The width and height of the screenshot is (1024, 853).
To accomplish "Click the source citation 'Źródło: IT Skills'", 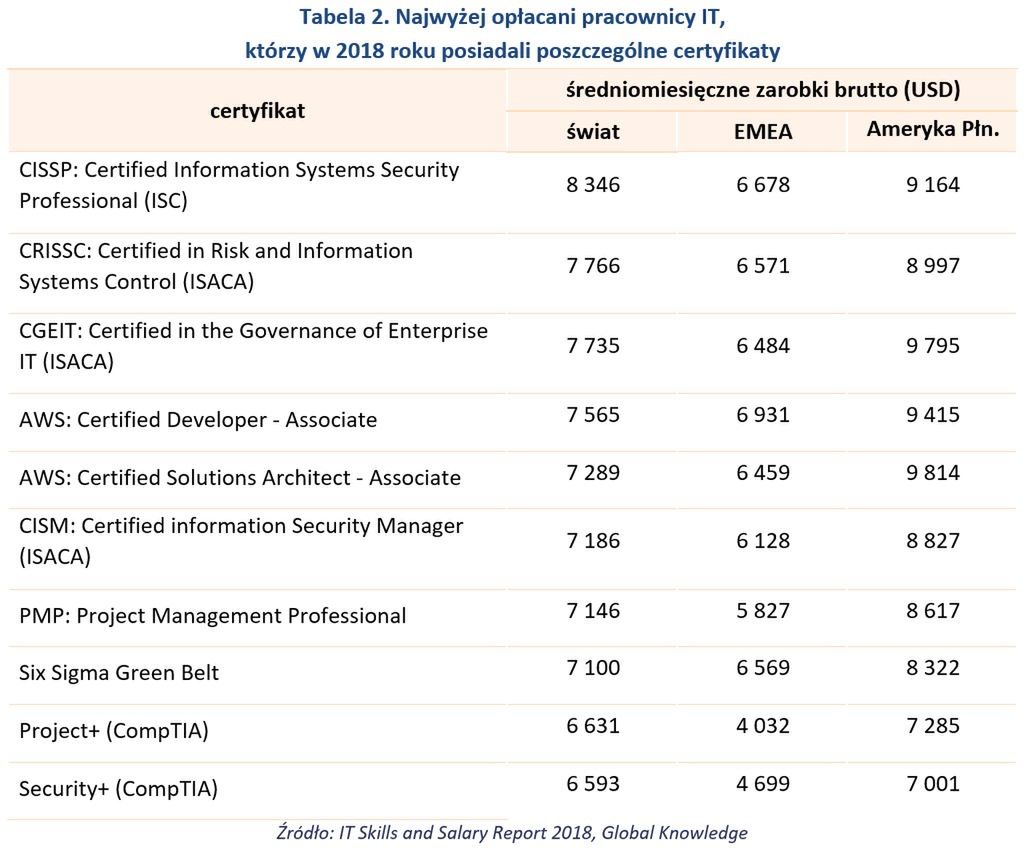I will (512, 832).
